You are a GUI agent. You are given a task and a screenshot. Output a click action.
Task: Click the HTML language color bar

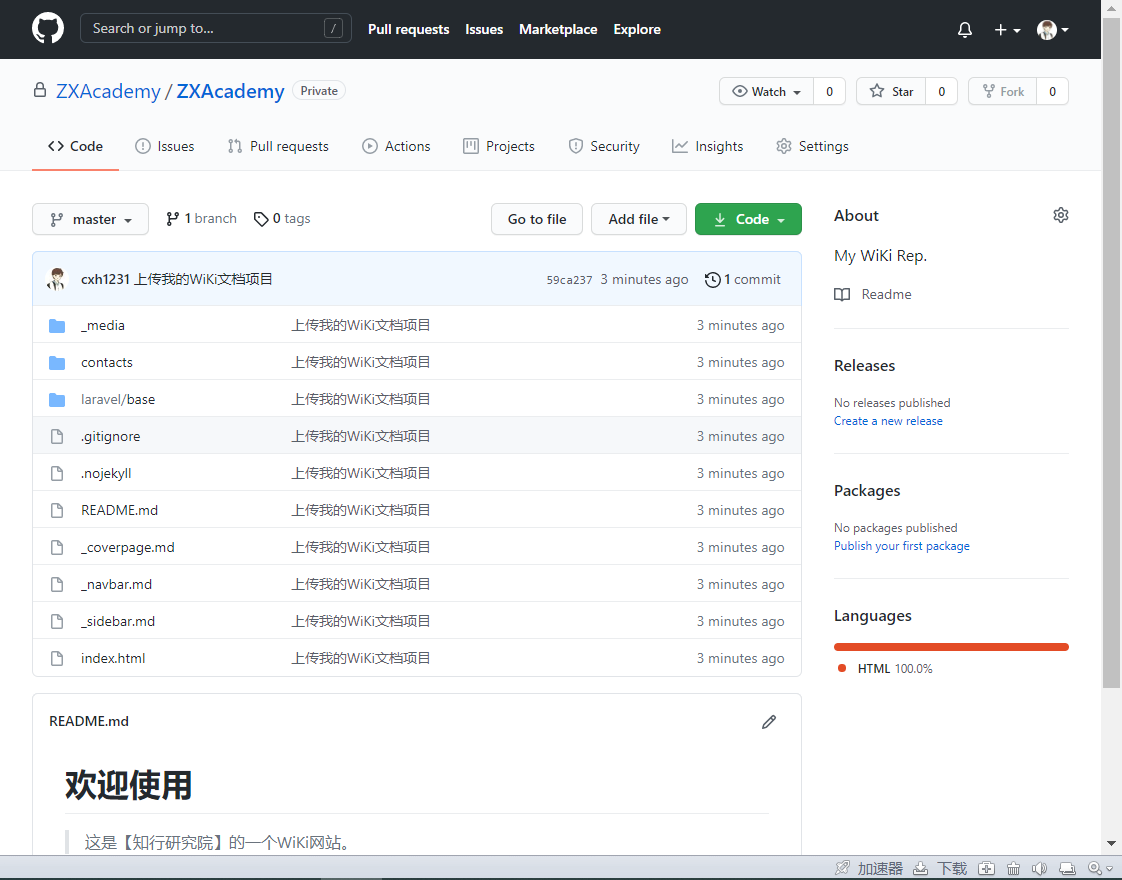(x=950, y=646)
